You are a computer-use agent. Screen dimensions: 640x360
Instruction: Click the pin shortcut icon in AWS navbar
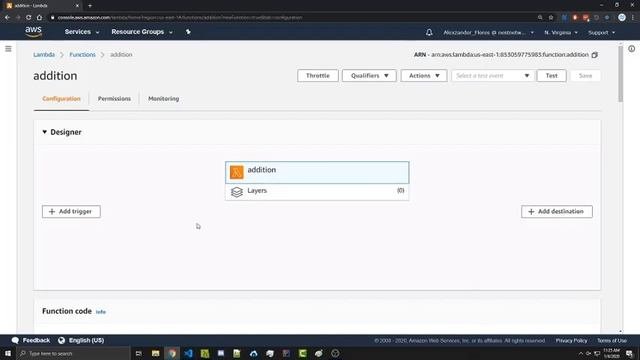click(188, 32)
